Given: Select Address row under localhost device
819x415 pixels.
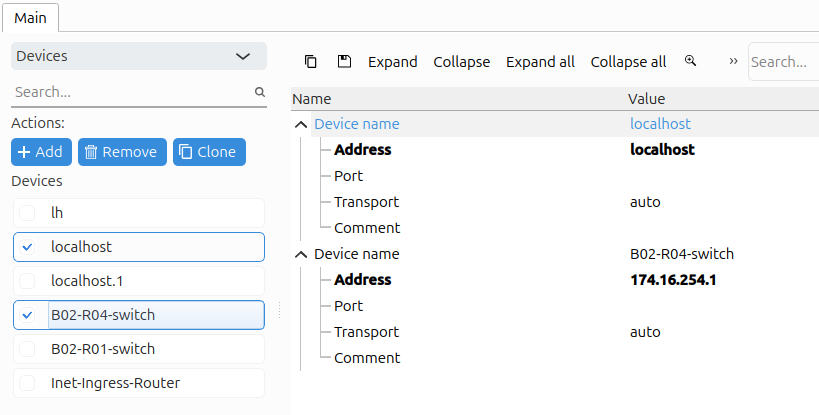Looking at the screenshot, I should pos(362,150).
